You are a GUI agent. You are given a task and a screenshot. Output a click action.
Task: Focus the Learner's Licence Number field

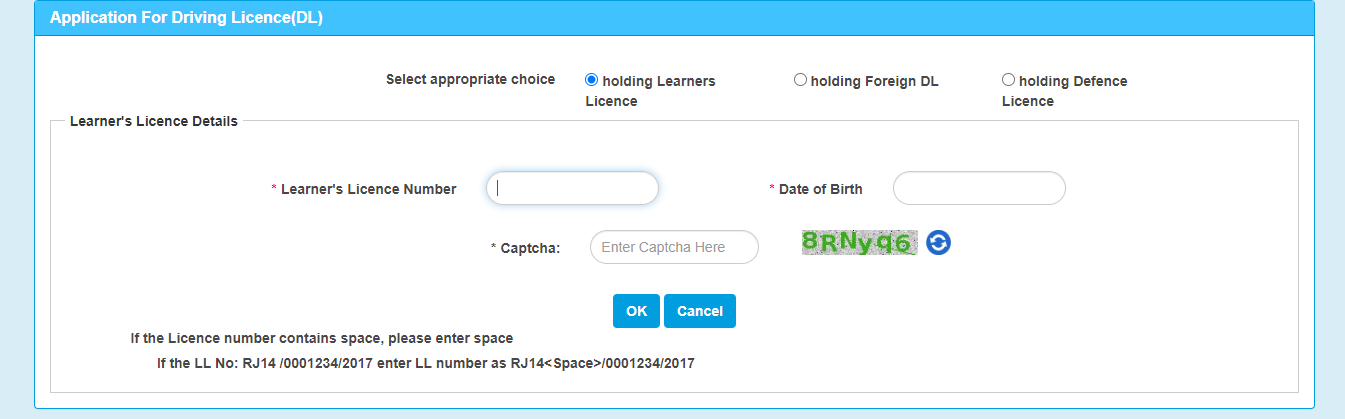tap(572, 188)
